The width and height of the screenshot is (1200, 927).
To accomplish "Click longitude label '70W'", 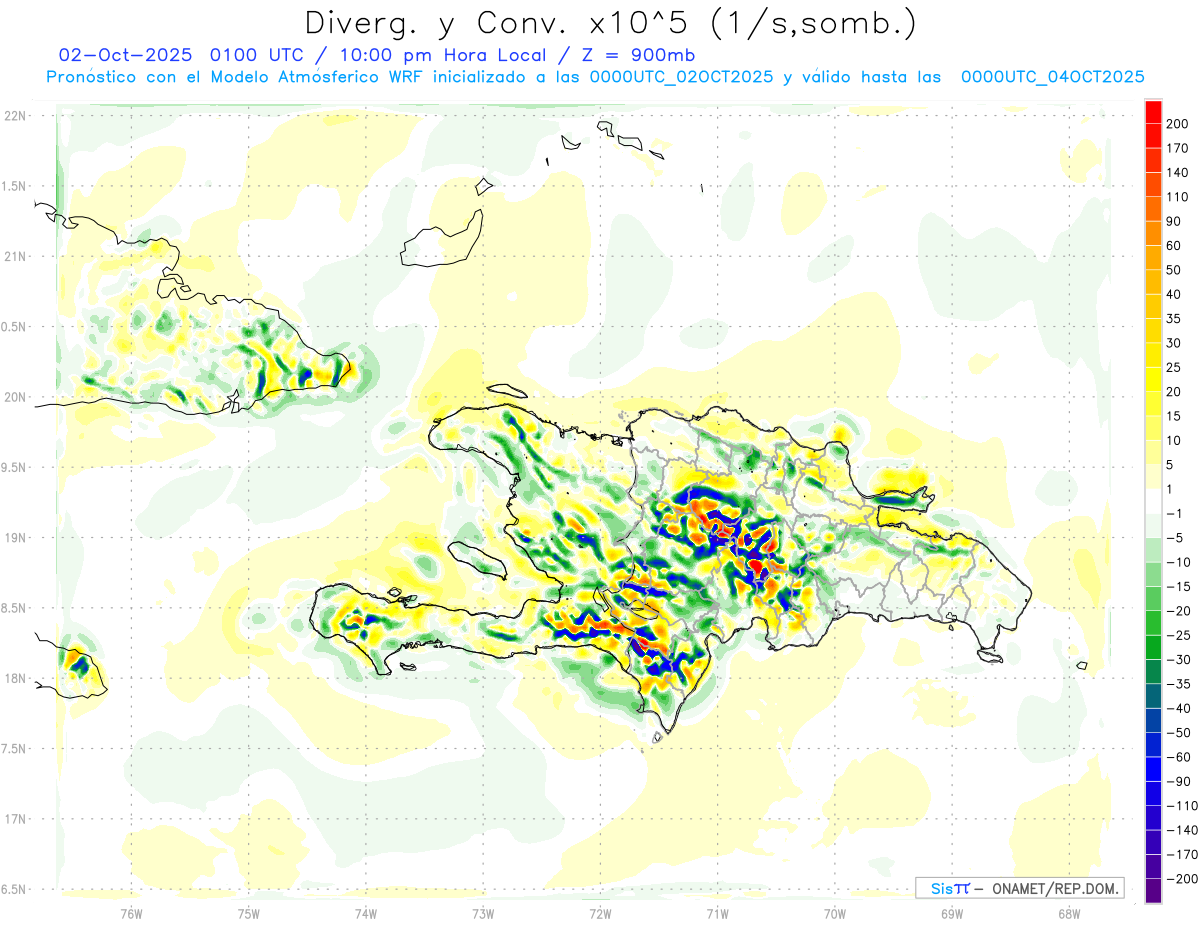I will pos(834,912).
